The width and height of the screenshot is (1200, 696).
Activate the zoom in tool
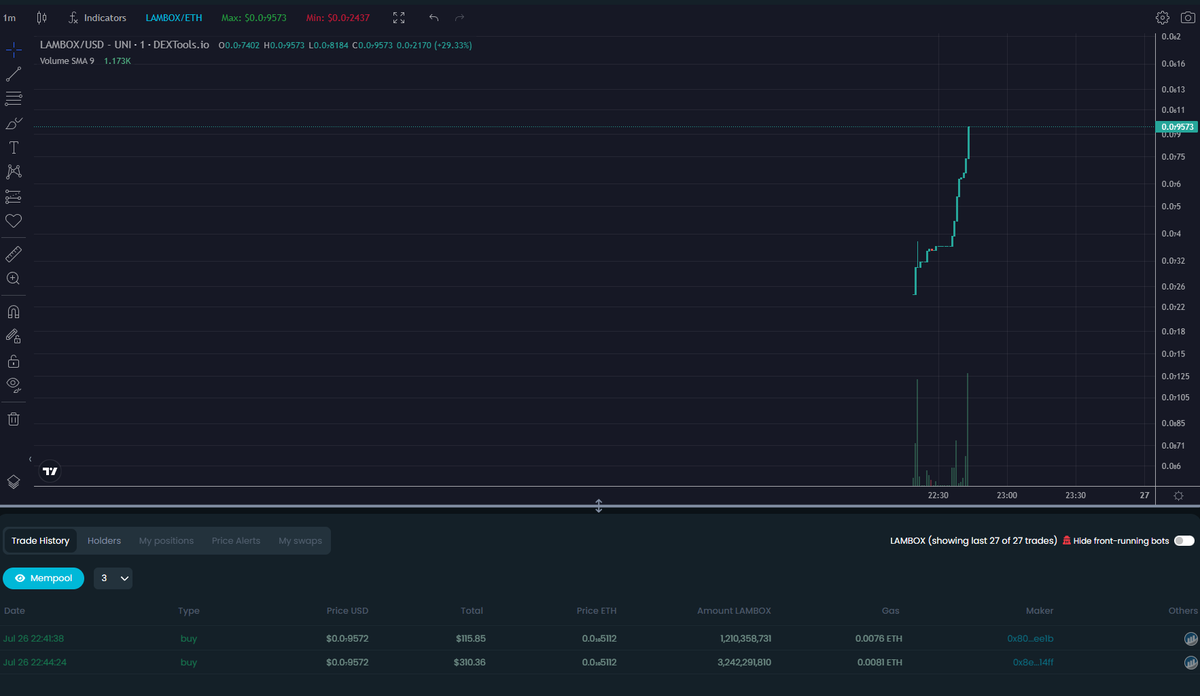[14, 279]
